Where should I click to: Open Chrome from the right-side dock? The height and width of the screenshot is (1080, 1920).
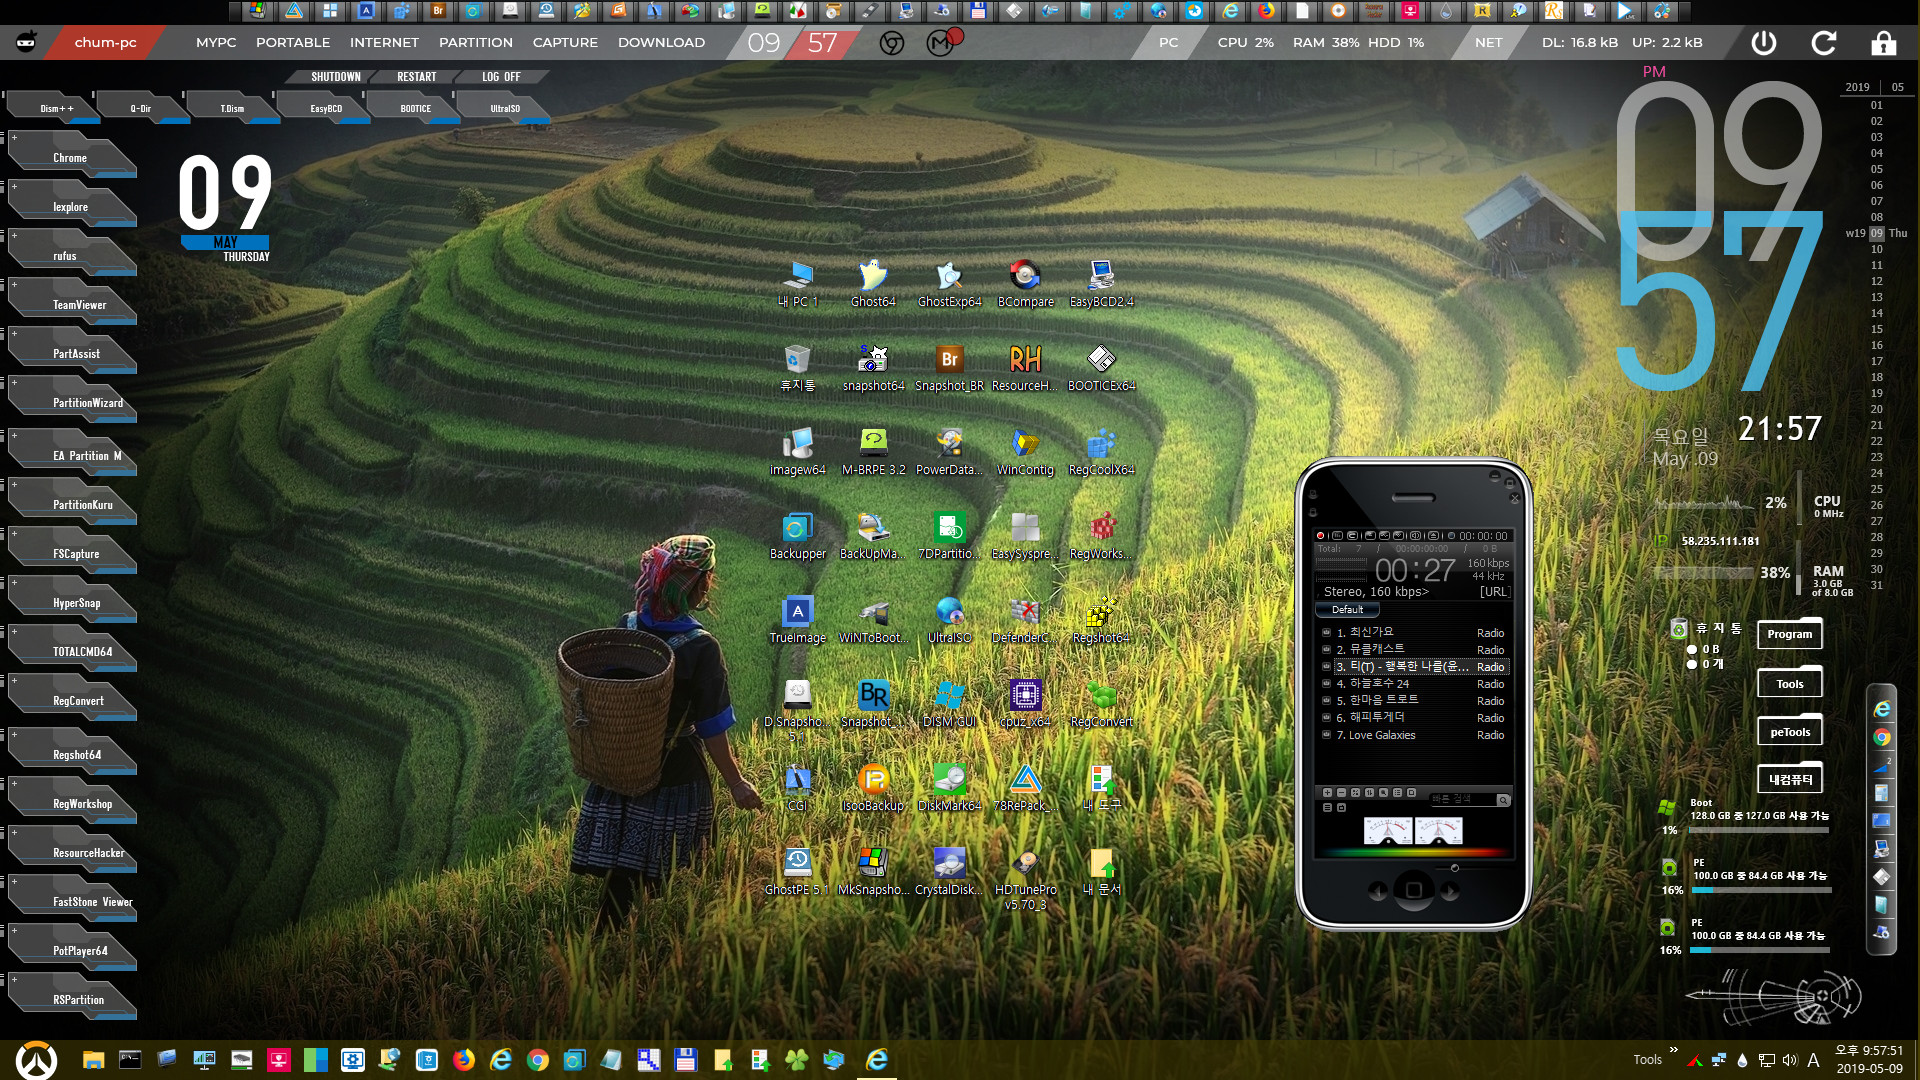tap(1882, 737)
